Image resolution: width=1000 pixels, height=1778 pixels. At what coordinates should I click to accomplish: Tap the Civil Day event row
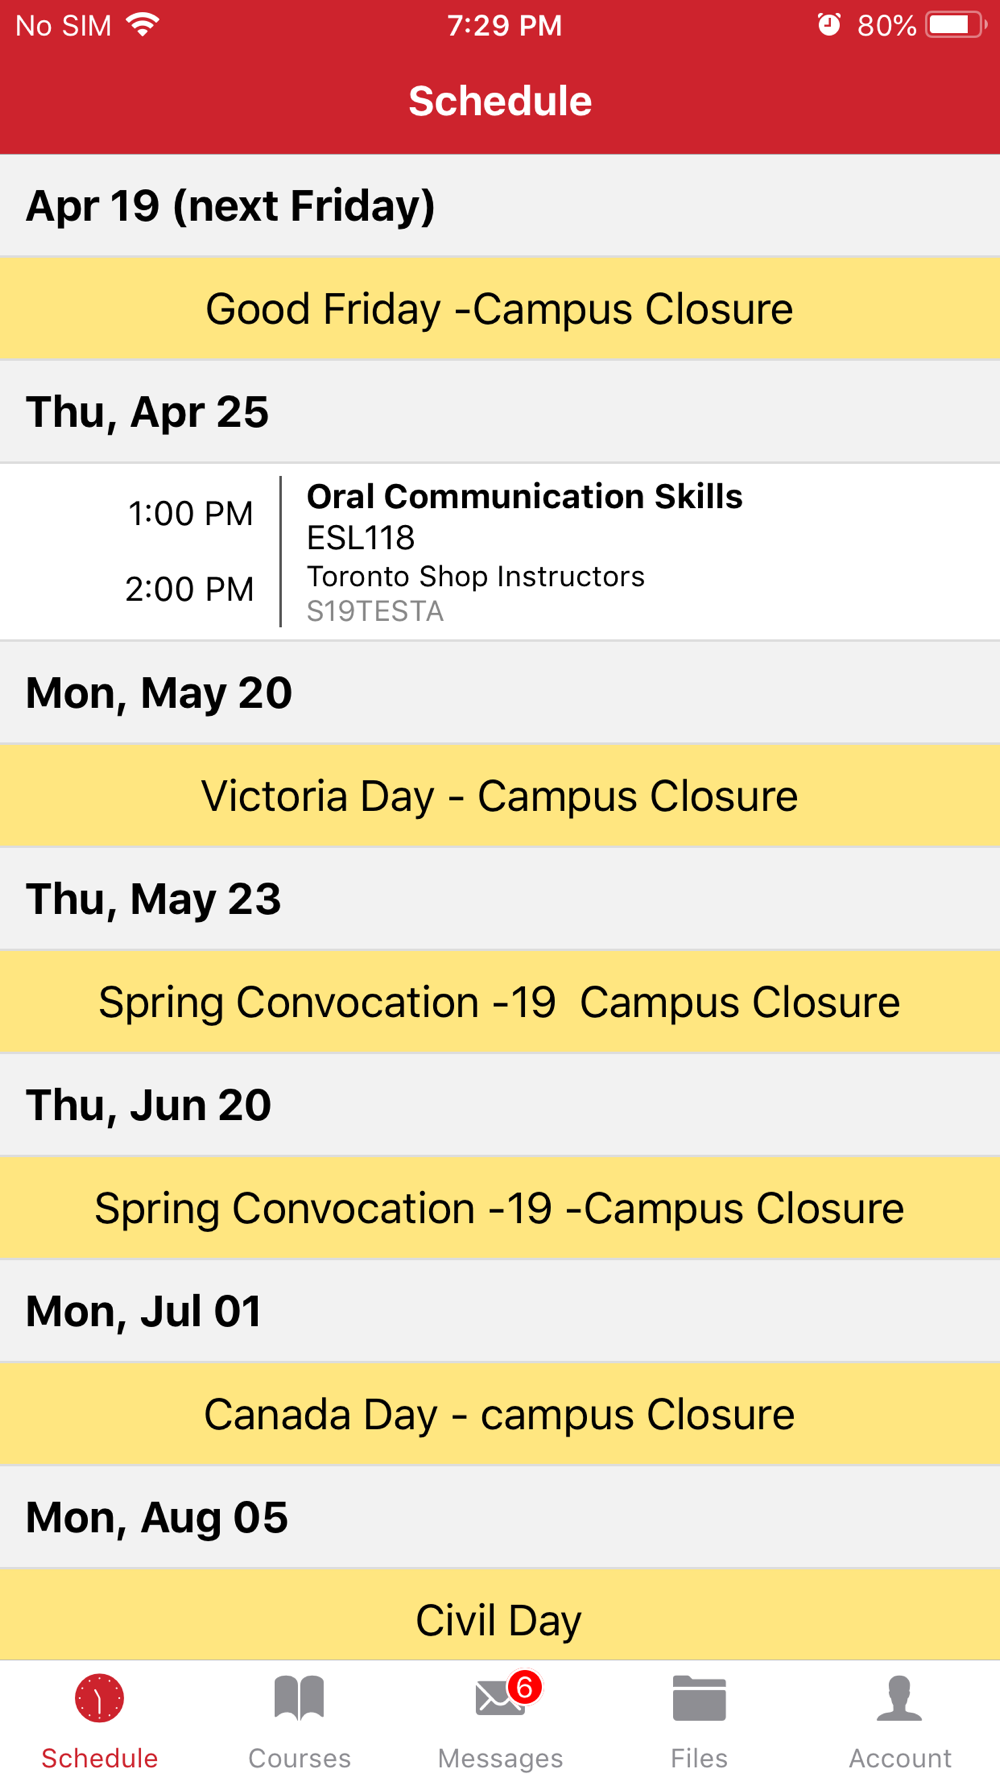click(500, 1615)
